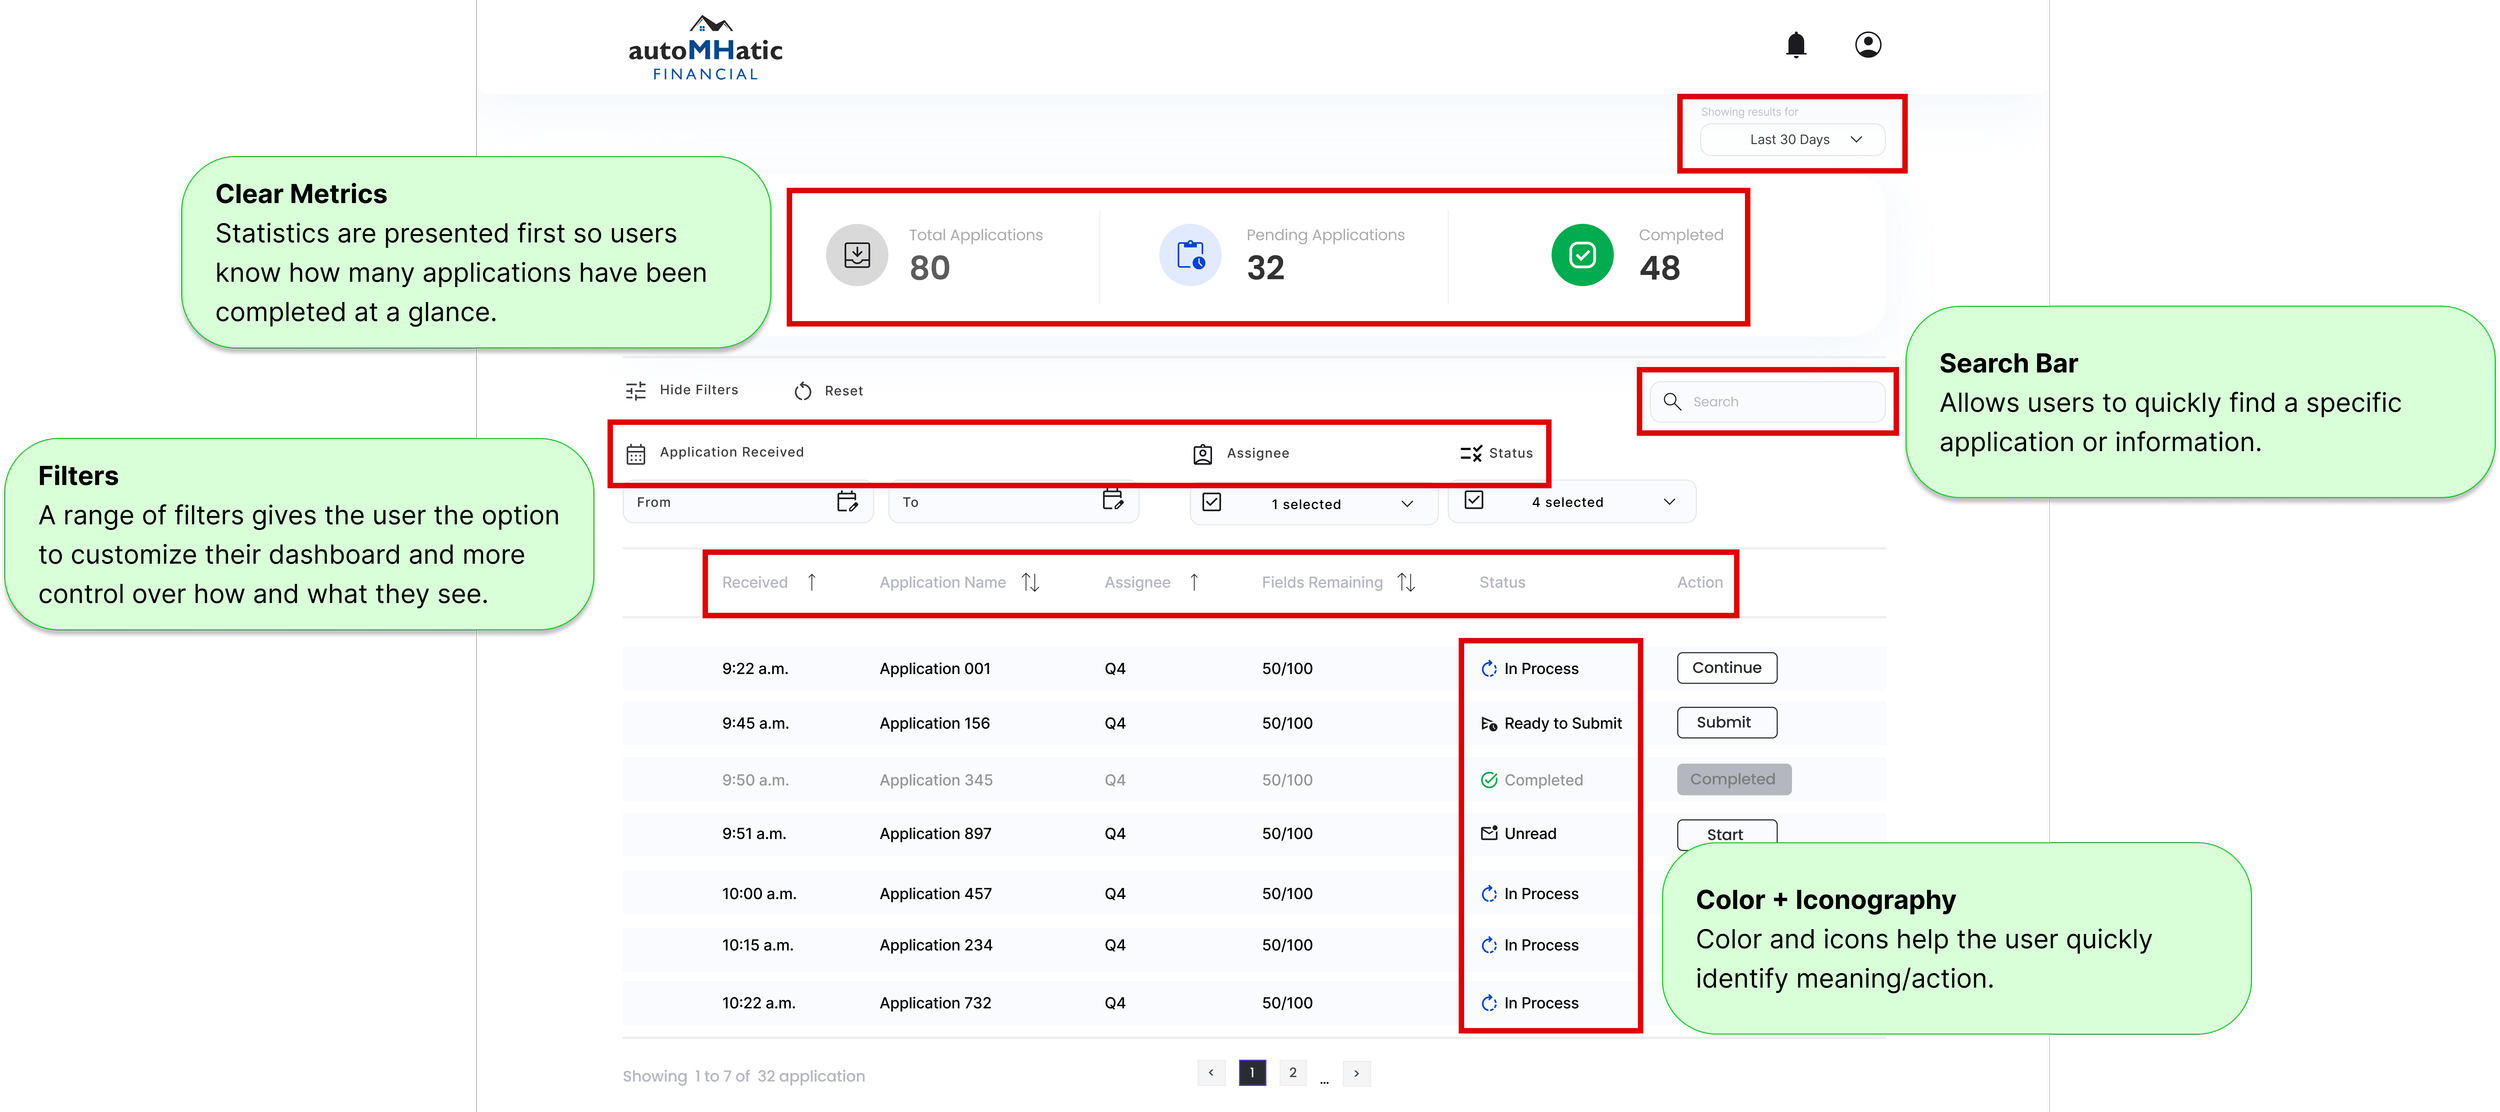Toggle the Status filter checkbox

pyautogui.click(x=1473, y=500)
